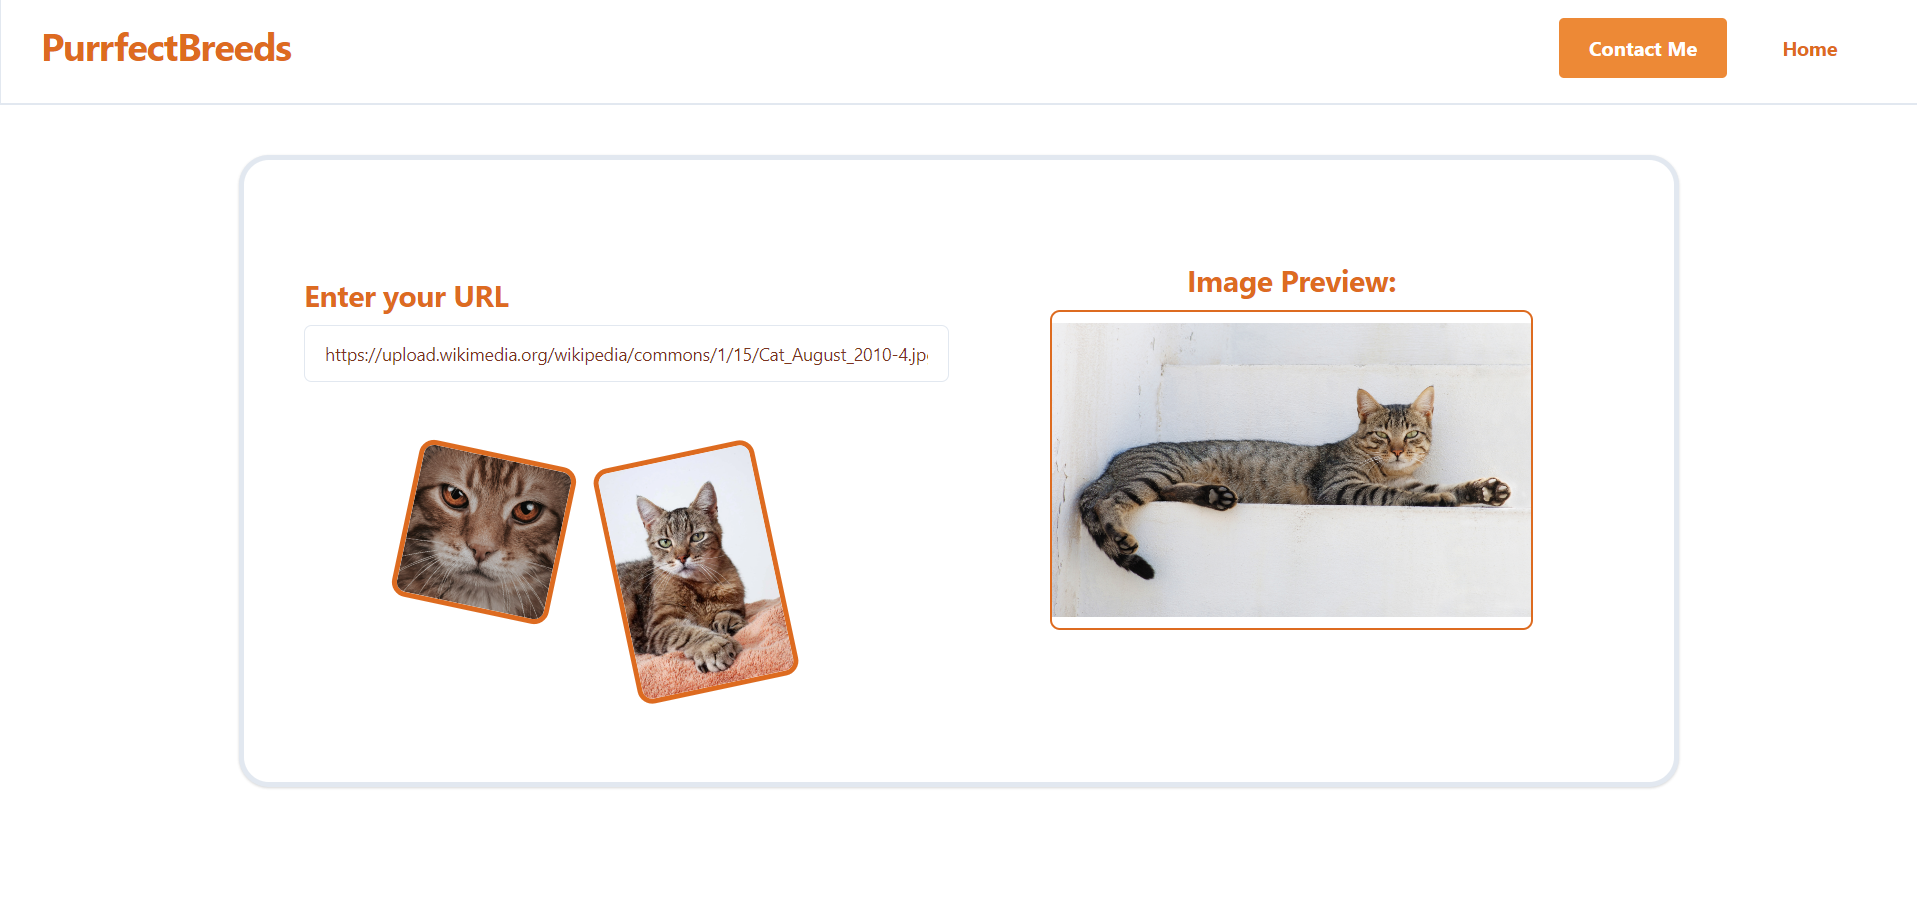
Task: Click the lying cat image preview
Action: pyautogui.click(x=1291, y=470)
